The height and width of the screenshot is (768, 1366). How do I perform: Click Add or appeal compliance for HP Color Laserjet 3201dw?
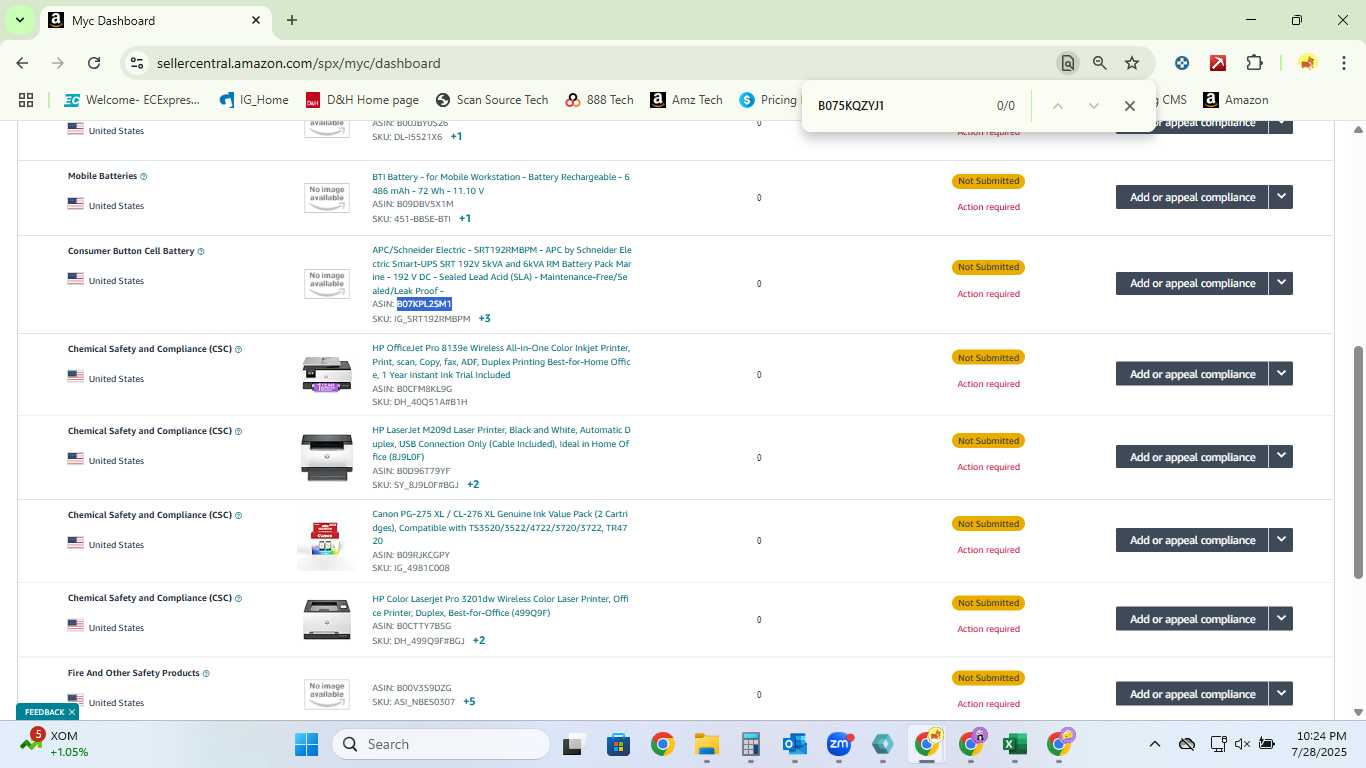[x=1192, y=619]
